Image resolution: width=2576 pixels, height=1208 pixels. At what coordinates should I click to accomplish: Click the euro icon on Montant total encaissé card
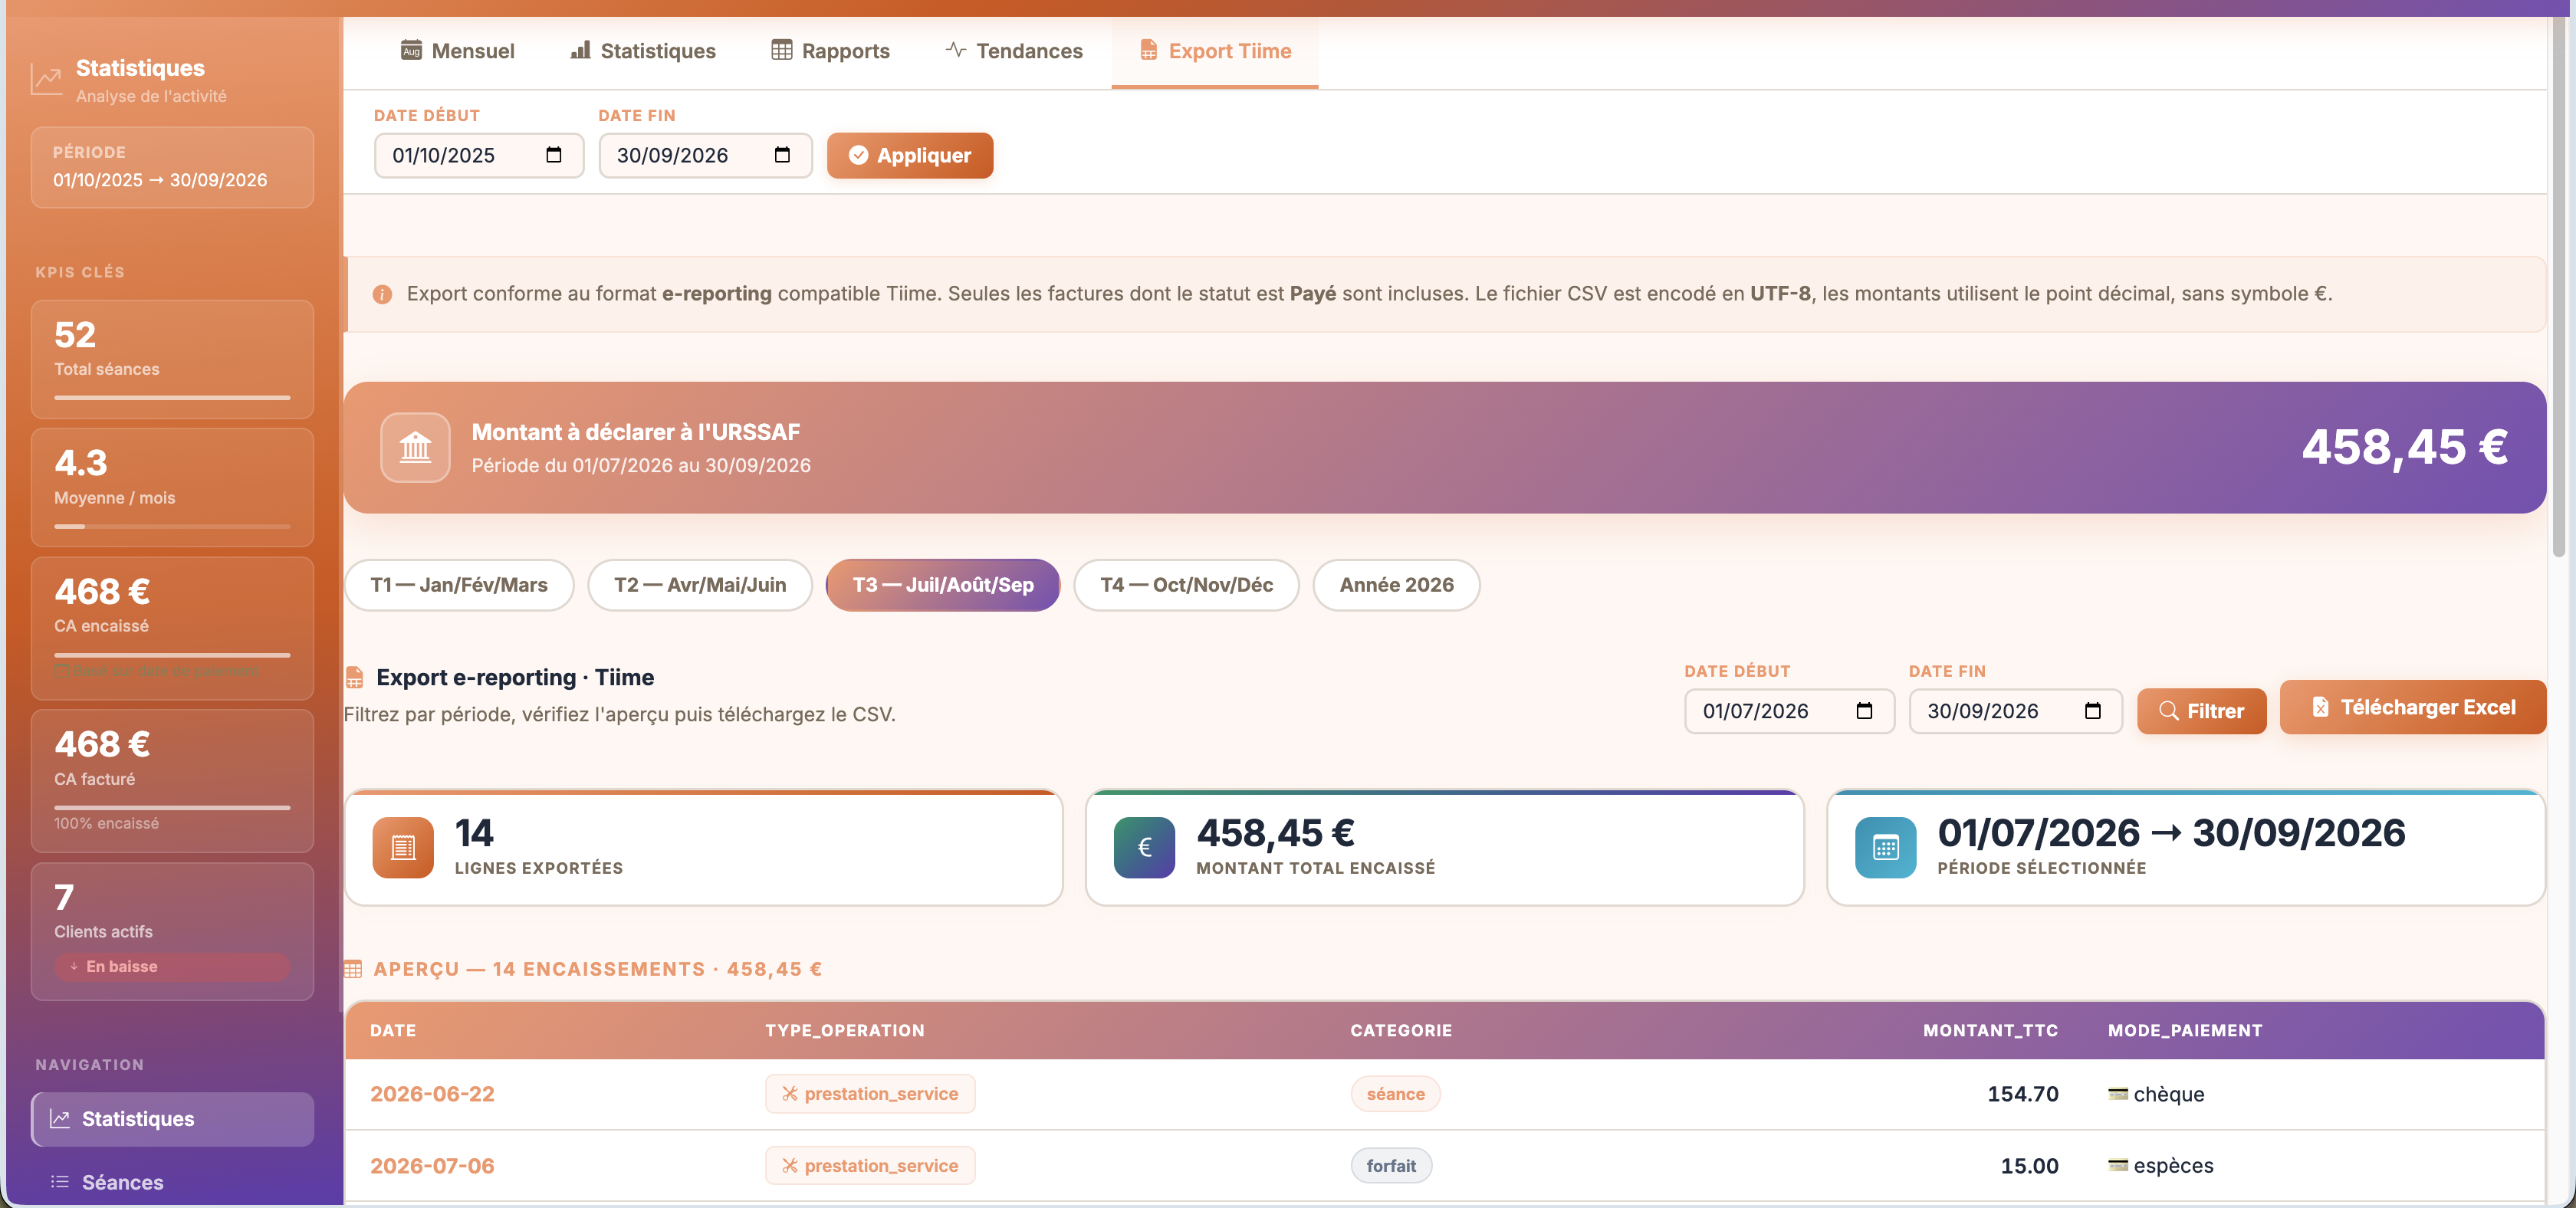[1144, 847]
